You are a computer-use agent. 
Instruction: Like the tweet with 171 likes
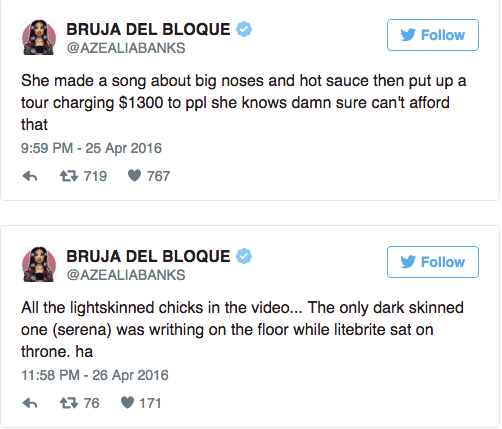(x=128, y=403)
